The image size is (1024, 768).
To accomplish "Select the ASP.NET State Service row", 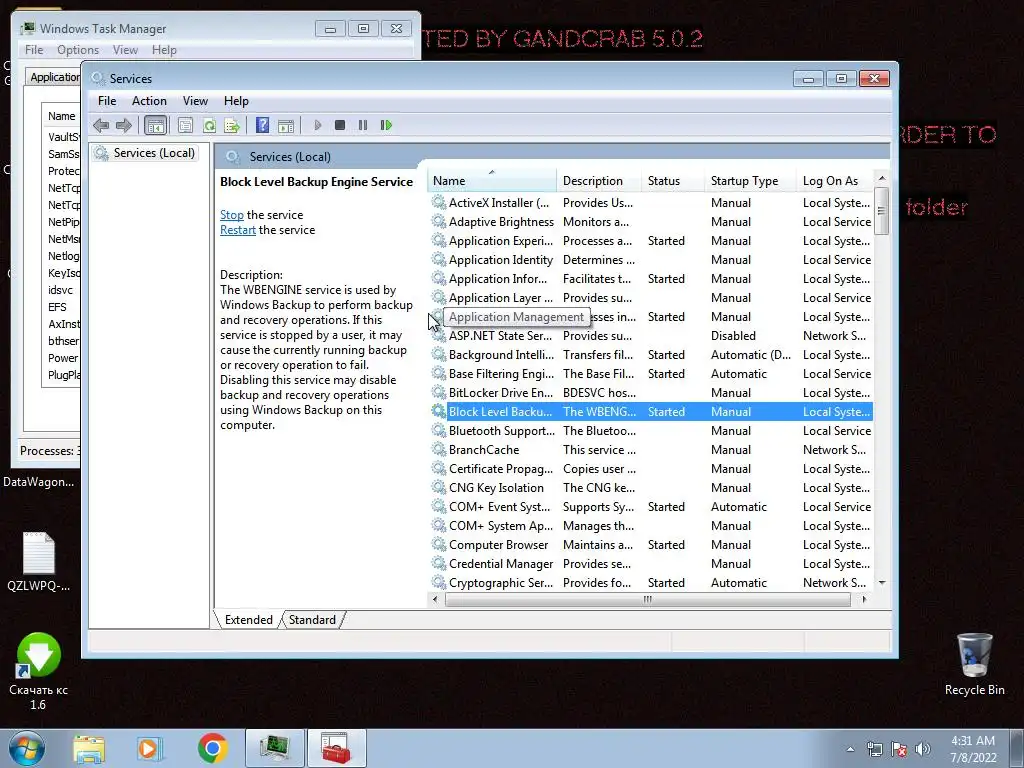I will (651, 336).
